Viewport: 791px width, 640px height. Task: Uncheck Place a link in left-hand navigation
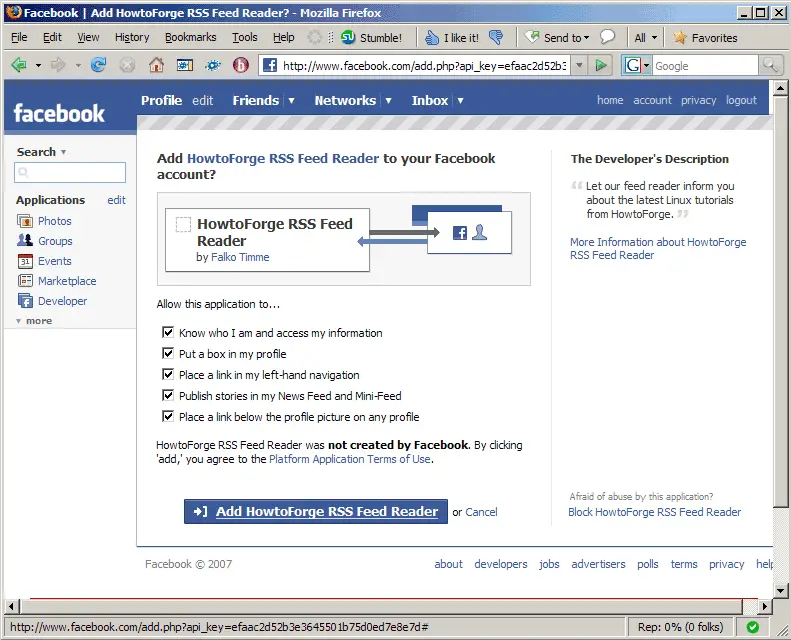click(168, 374)
